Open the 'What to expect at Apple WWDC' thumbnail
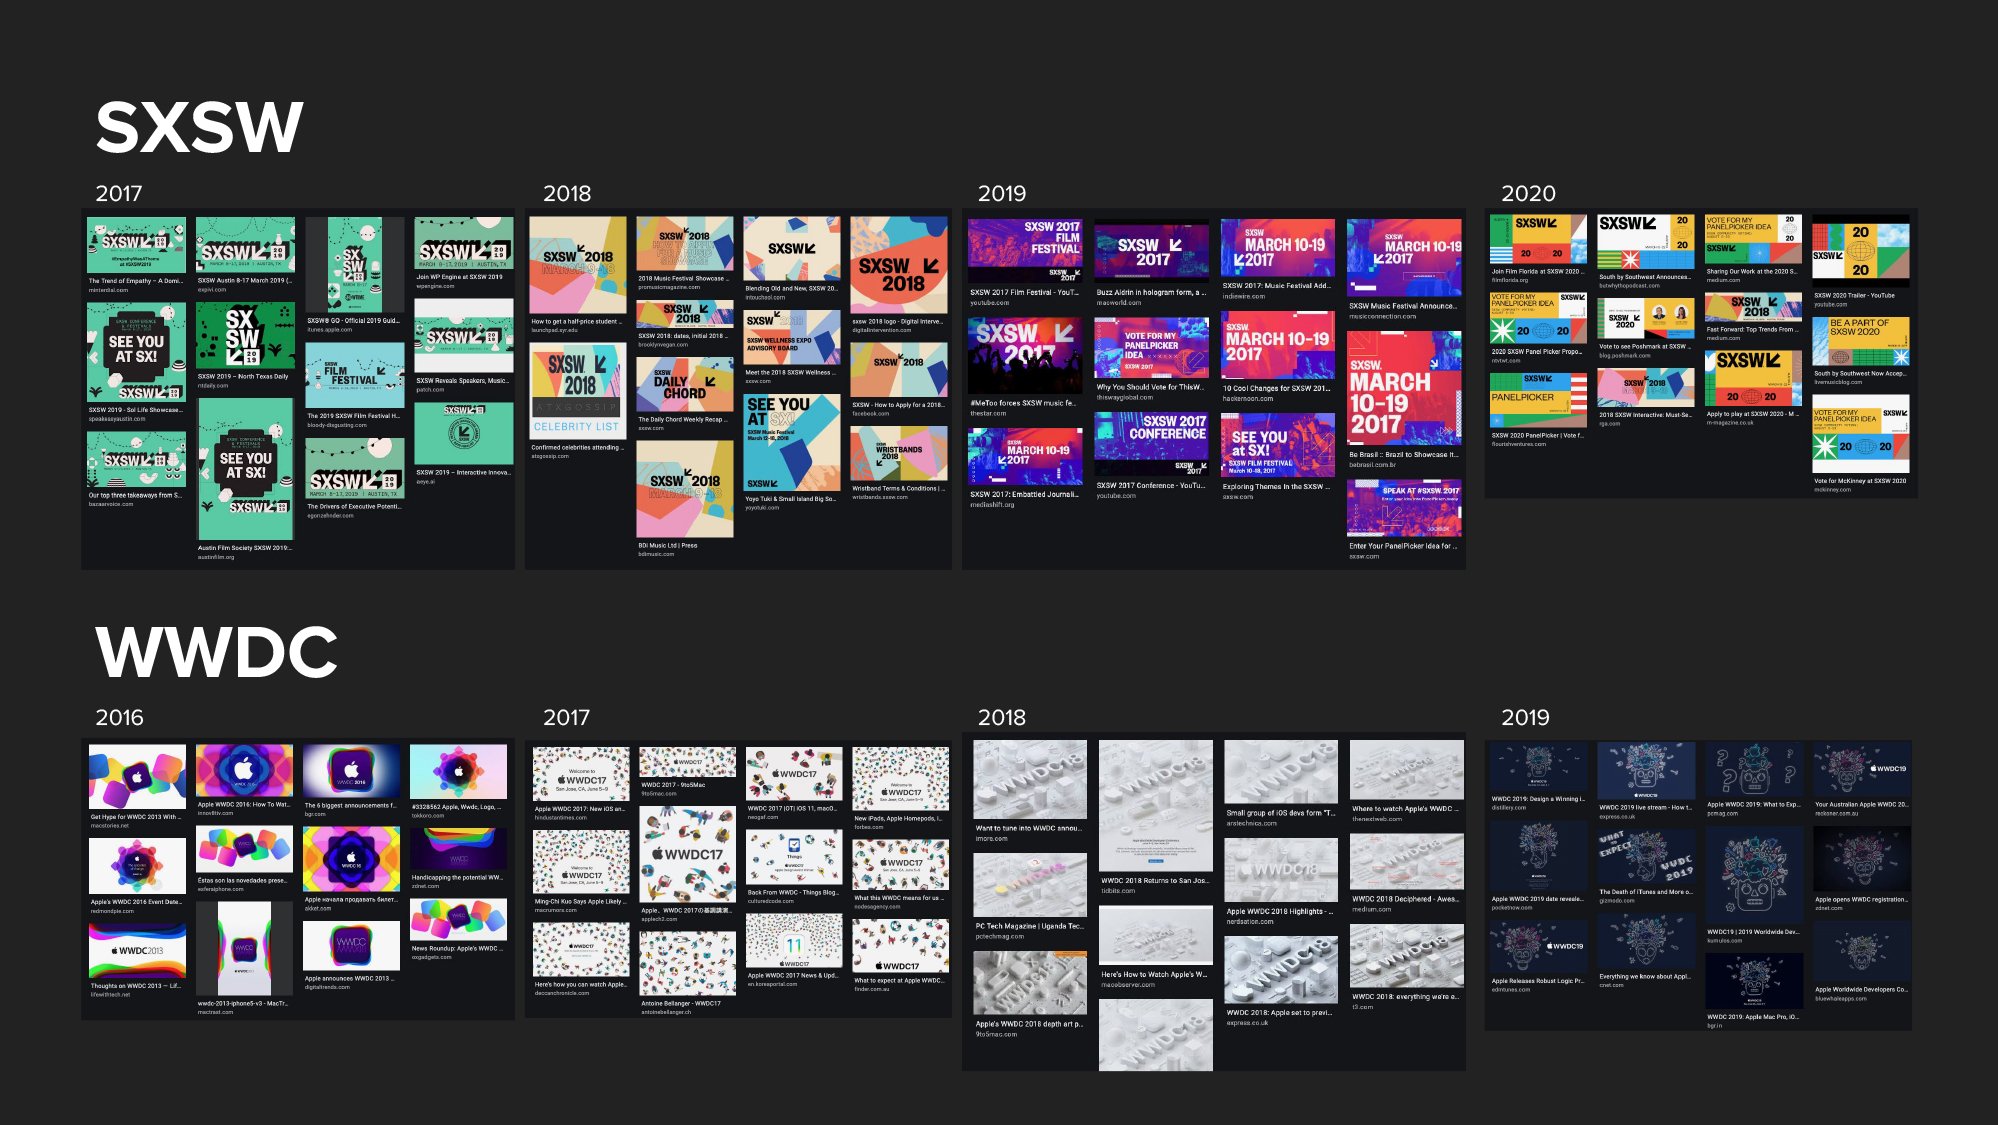Screen dimensions: 1998x1125 [x=900, y=947]
